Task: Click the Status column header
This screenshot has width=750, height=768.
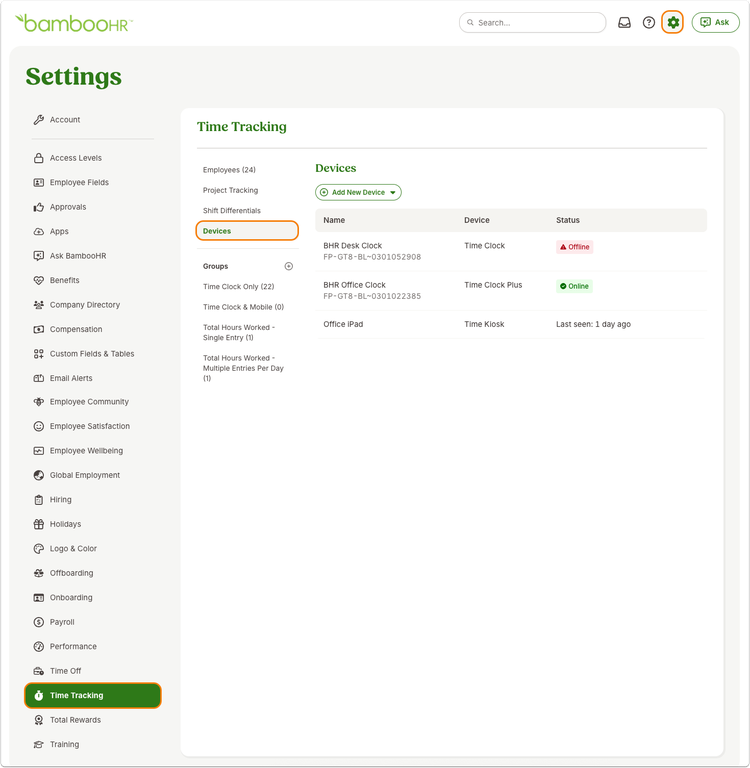Action: (x=568, y=220)
